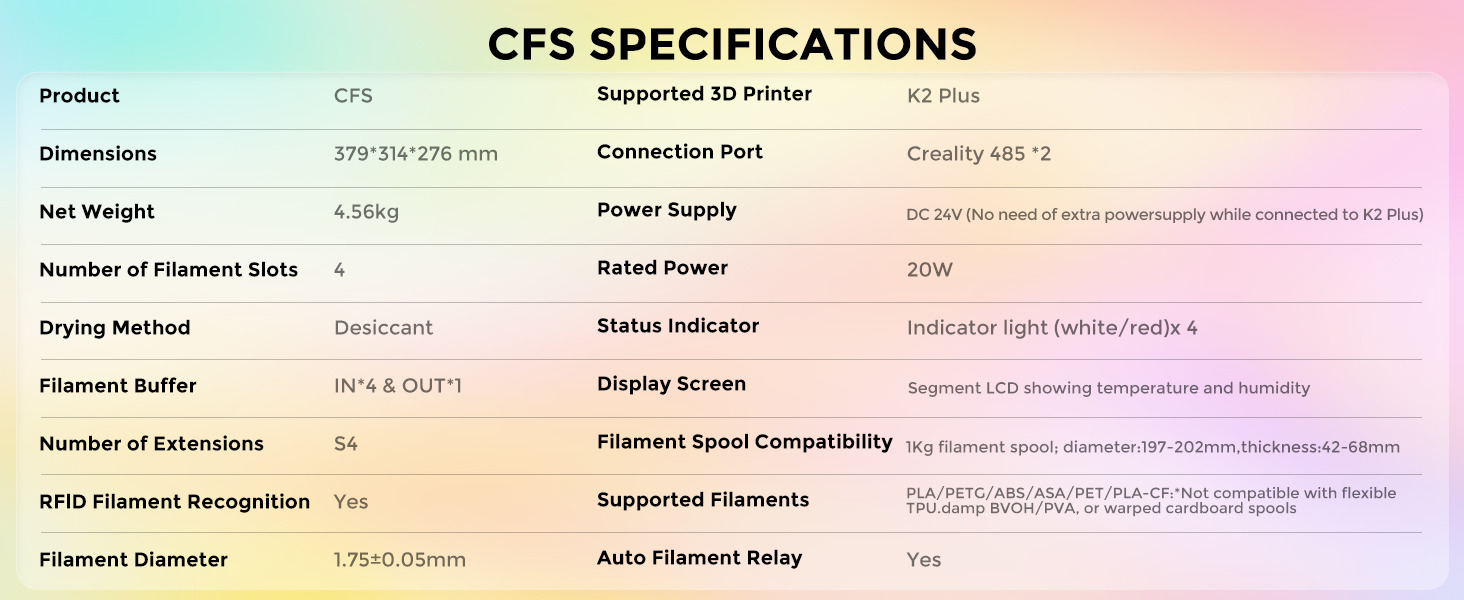This screenshot has height=600, width=1464.
Task: Select the Dimensions value 379*314*276 mm
Action: [x=415, y=154]
